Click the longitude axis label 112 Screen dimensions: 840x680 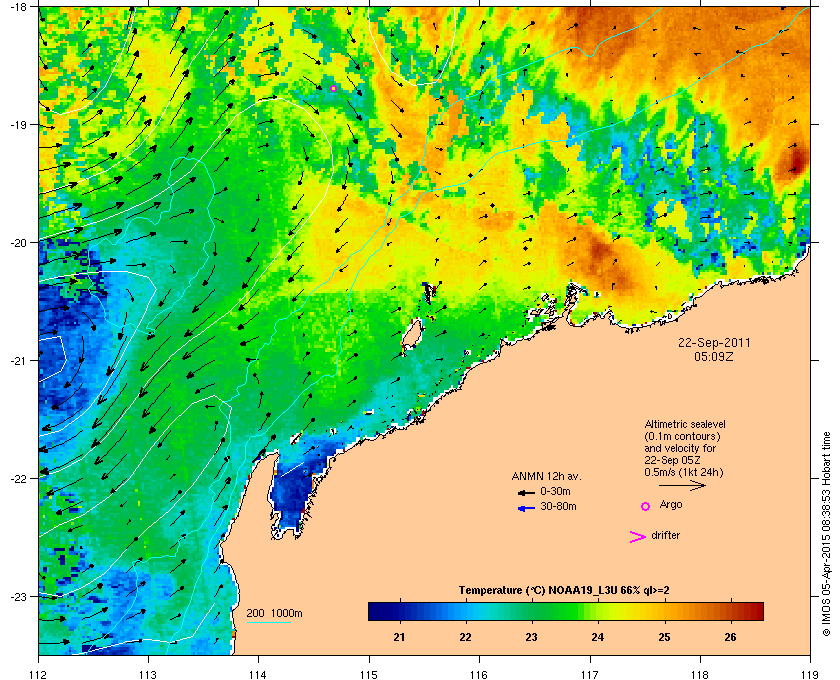(39, 674)
